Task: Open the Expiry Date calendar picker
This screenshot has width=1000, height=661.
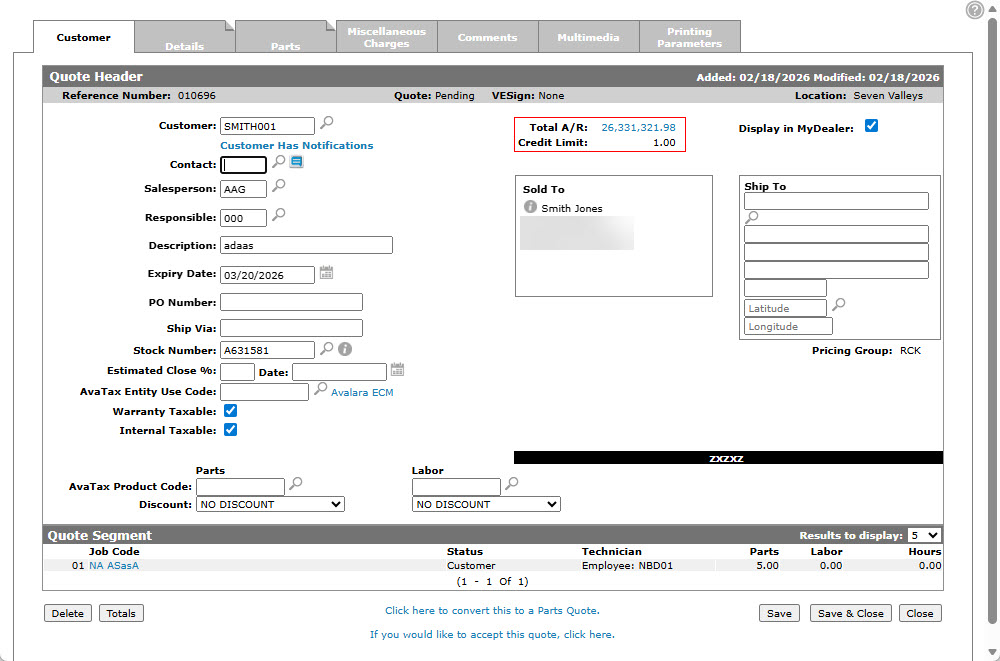Action: pos(326,273)
